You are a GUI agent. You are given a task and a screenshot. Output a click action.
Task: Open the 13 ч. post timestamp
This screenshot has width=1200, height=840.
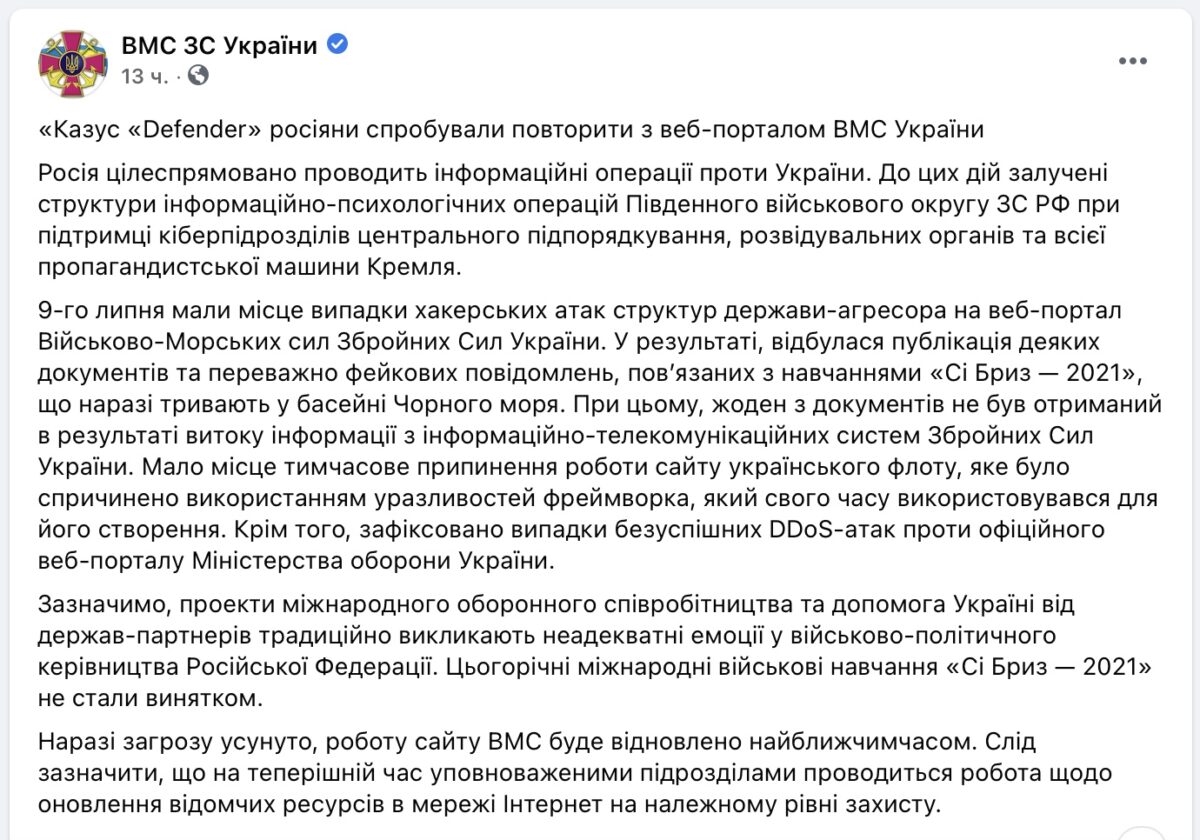(145, 76)
